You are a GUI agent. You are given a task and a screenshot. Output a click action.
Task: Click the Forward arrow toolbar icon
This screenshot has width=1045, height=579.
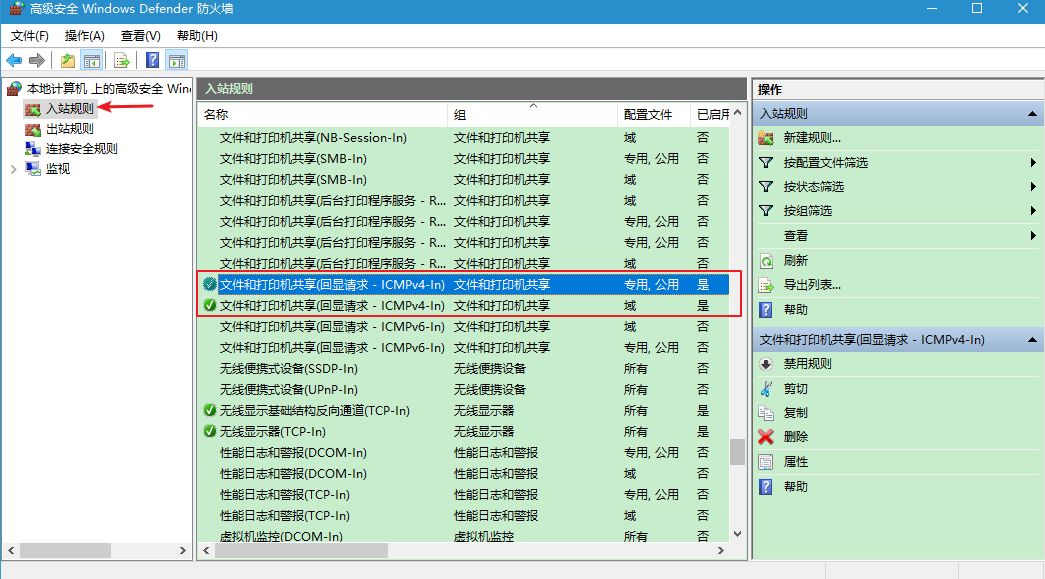point(37,61)
